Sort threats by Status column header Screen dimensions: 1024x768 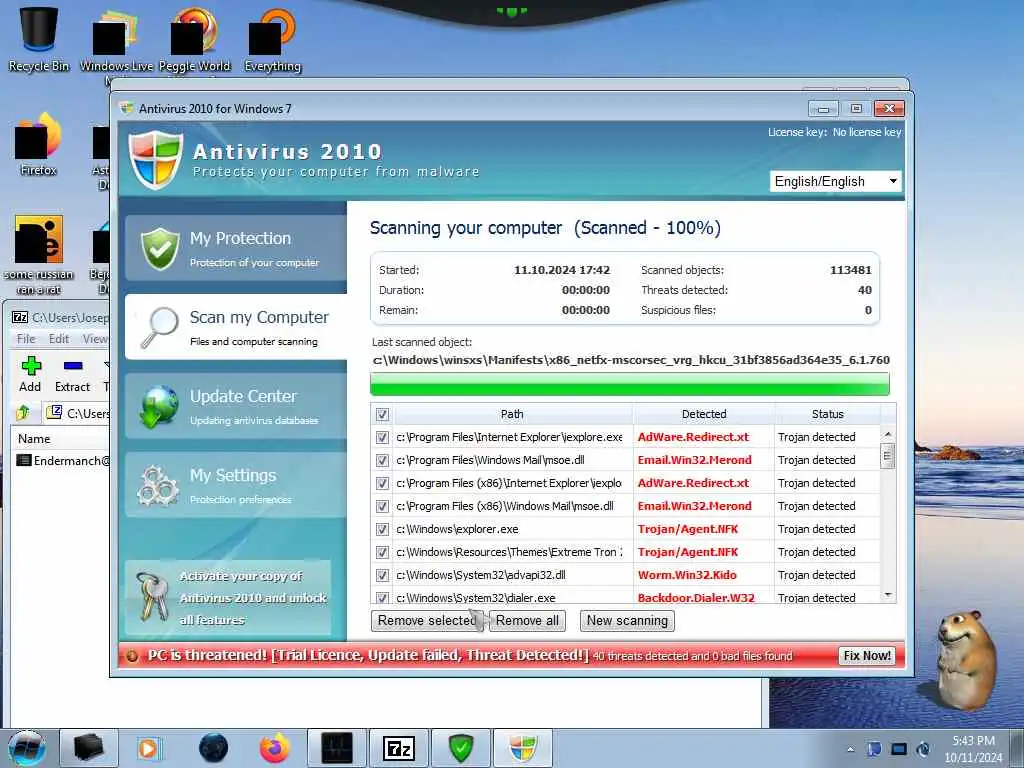pyautogui.click(x=827, y=414)
